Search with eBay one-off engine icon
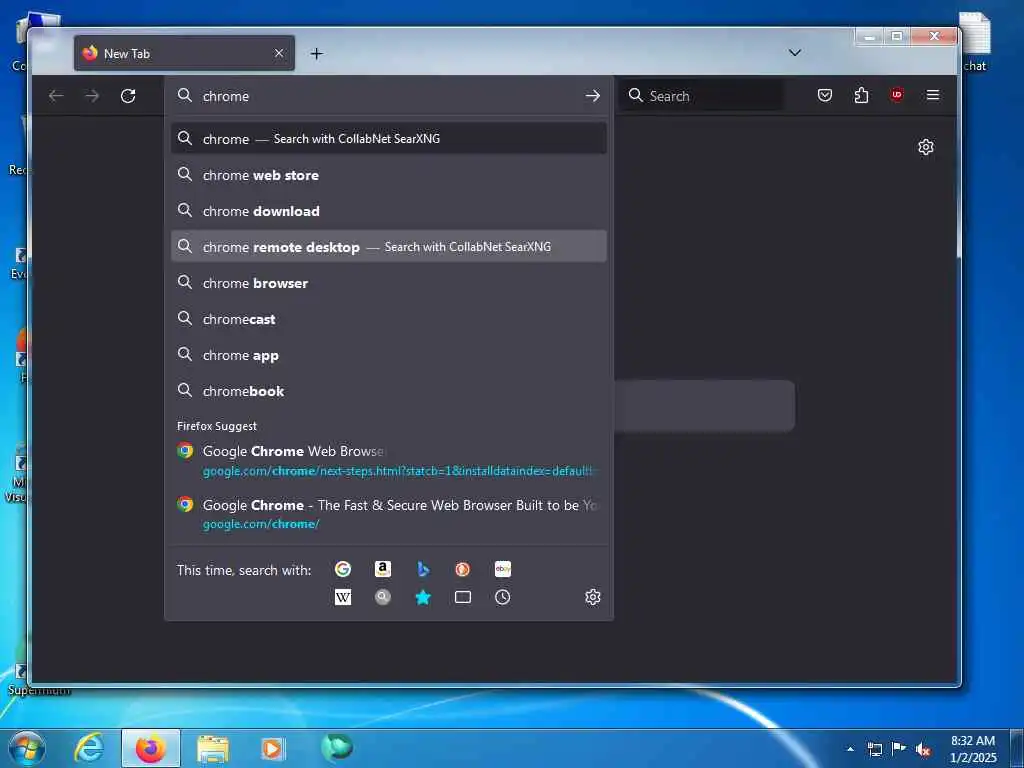Viewport: 1024px width, 768px height. coord(503,569)
